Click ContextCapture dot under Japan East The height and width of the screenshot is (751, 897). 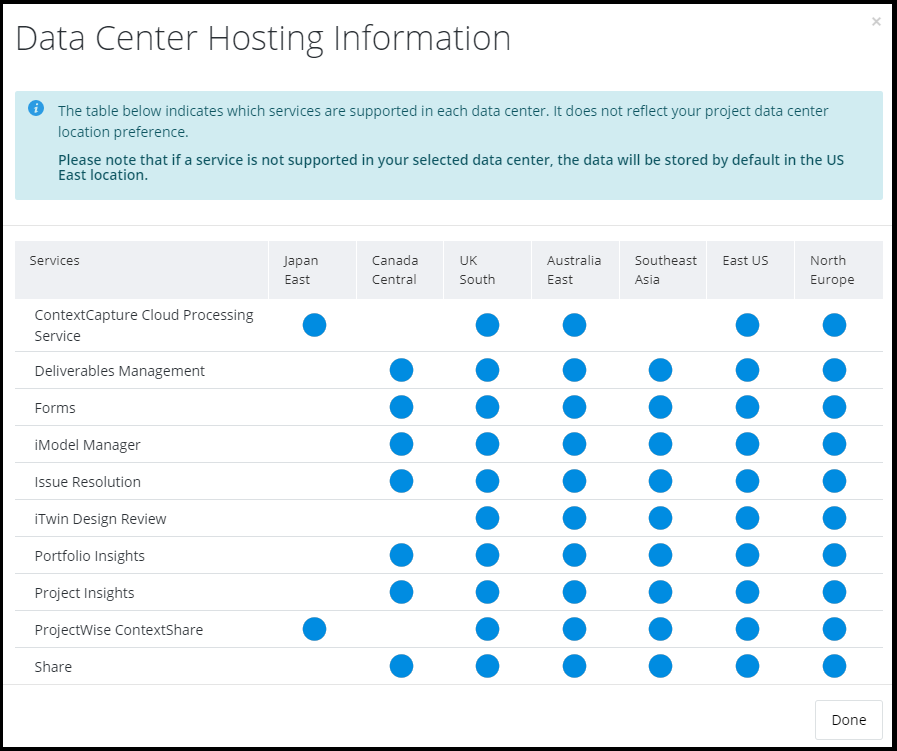click(314, 325)
